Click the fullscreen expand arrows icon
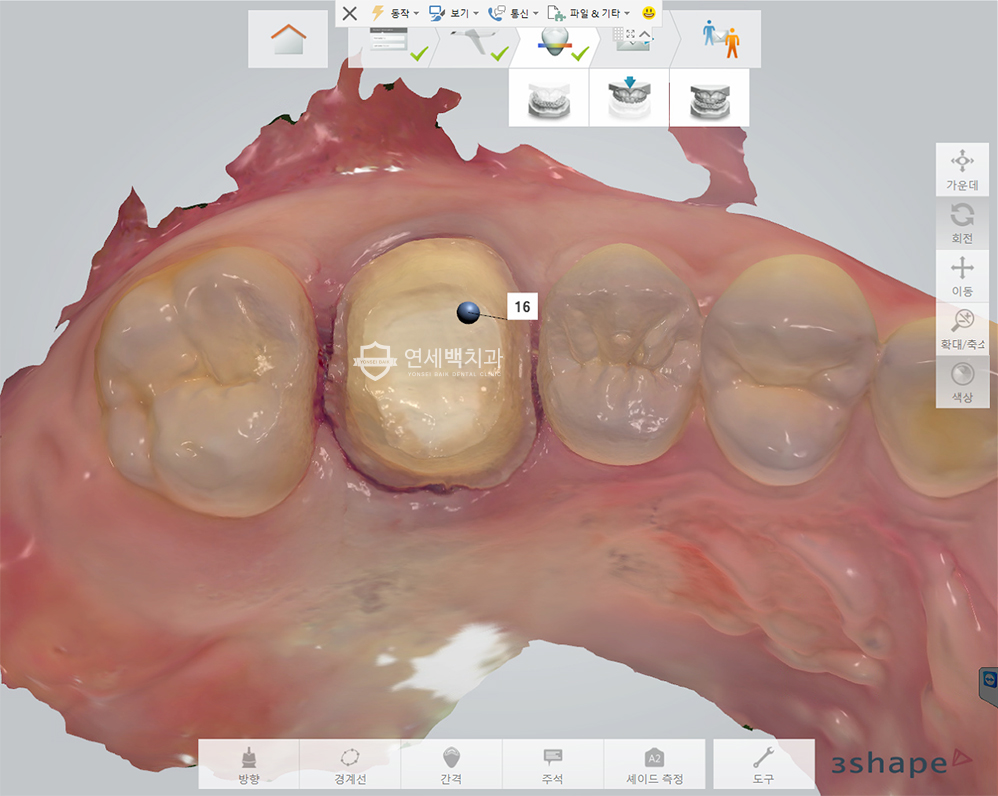Image resolution: width=998 pixels, height=796 pixels. tap(631, 34)
